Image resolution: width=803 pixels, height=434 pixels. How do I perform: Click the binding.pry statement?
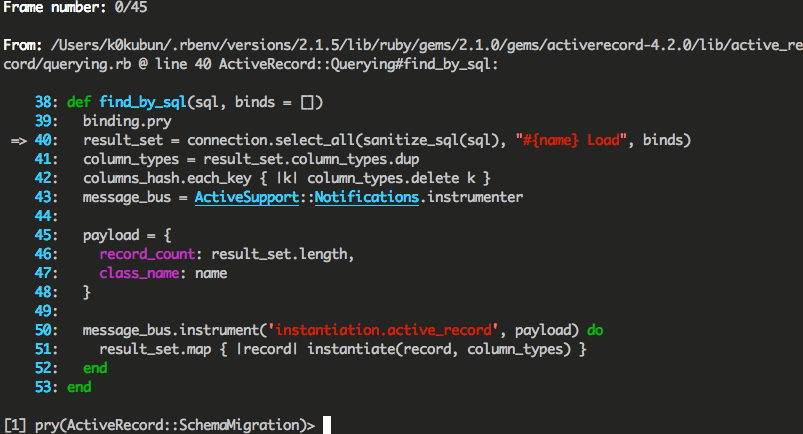tap(127, 121)
